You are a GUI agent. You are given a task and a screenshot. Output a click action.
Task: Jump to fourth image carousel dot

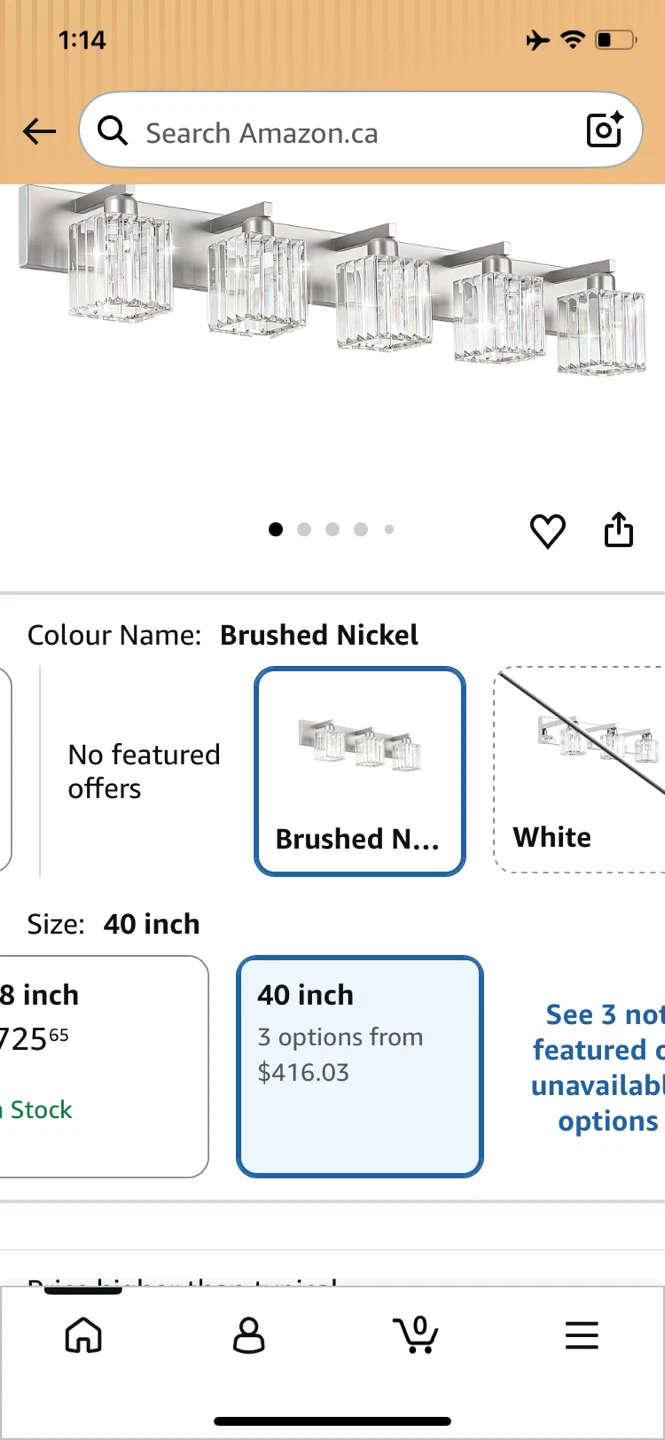tap(360, 530)
